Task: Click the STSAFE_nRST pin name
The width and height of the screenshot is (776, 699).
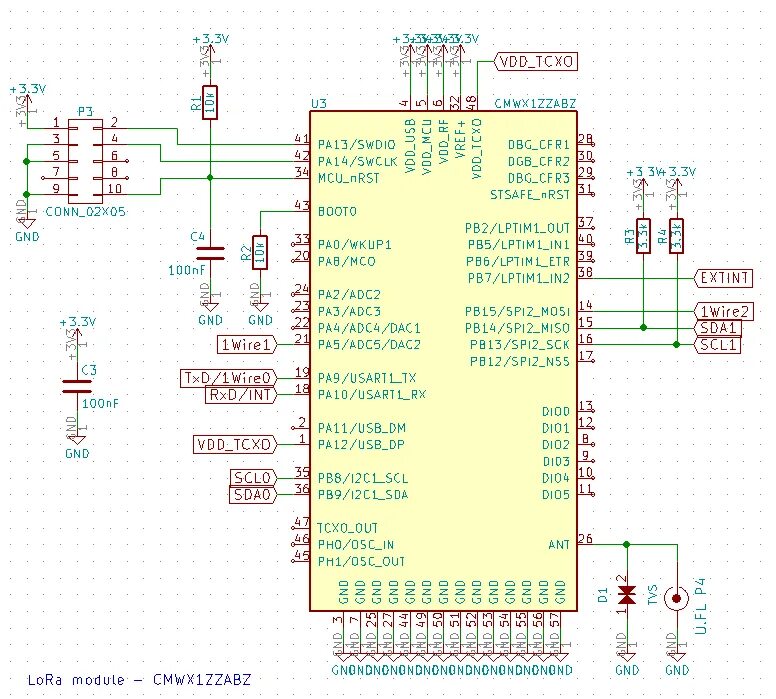Action: pos(530,195)
